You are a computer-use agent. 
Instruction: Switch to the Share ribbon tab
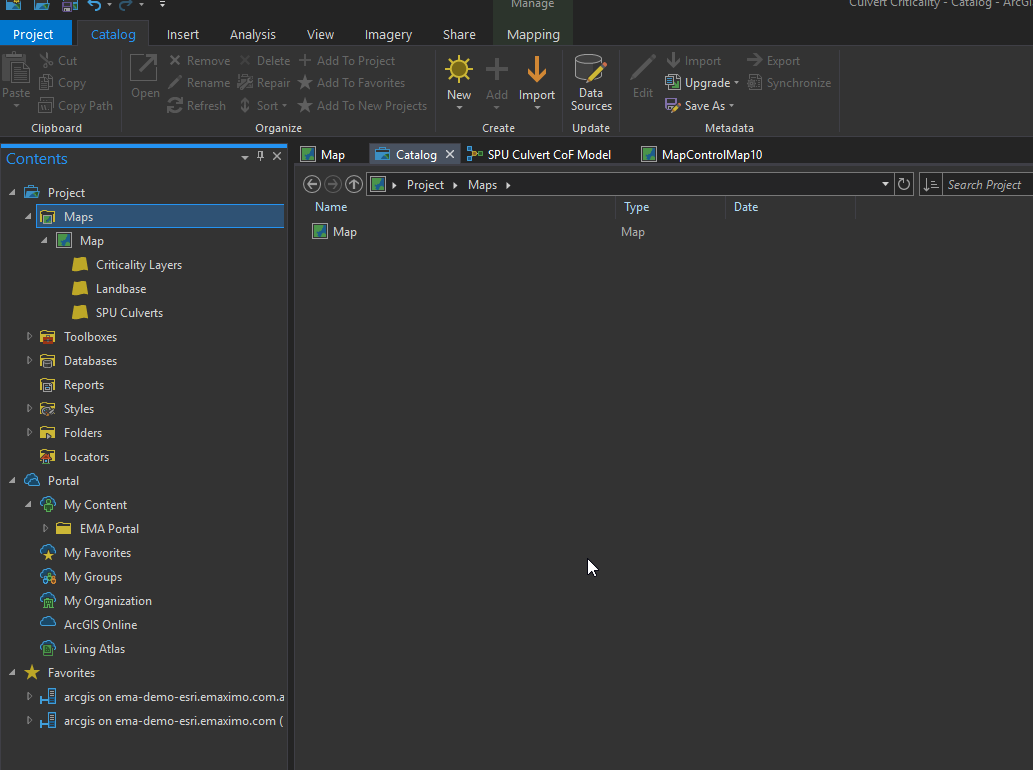[459, 34]
